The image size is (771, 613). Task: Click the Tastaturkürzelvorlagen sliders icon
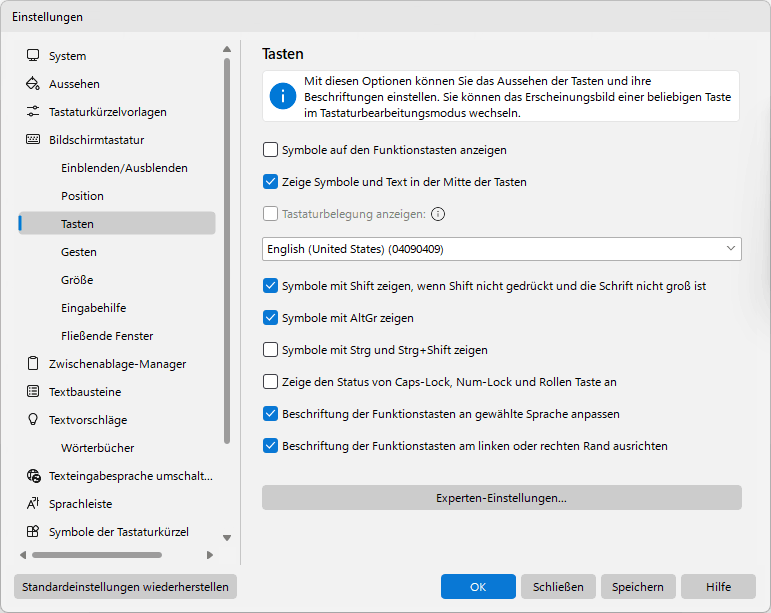(33, 112)
